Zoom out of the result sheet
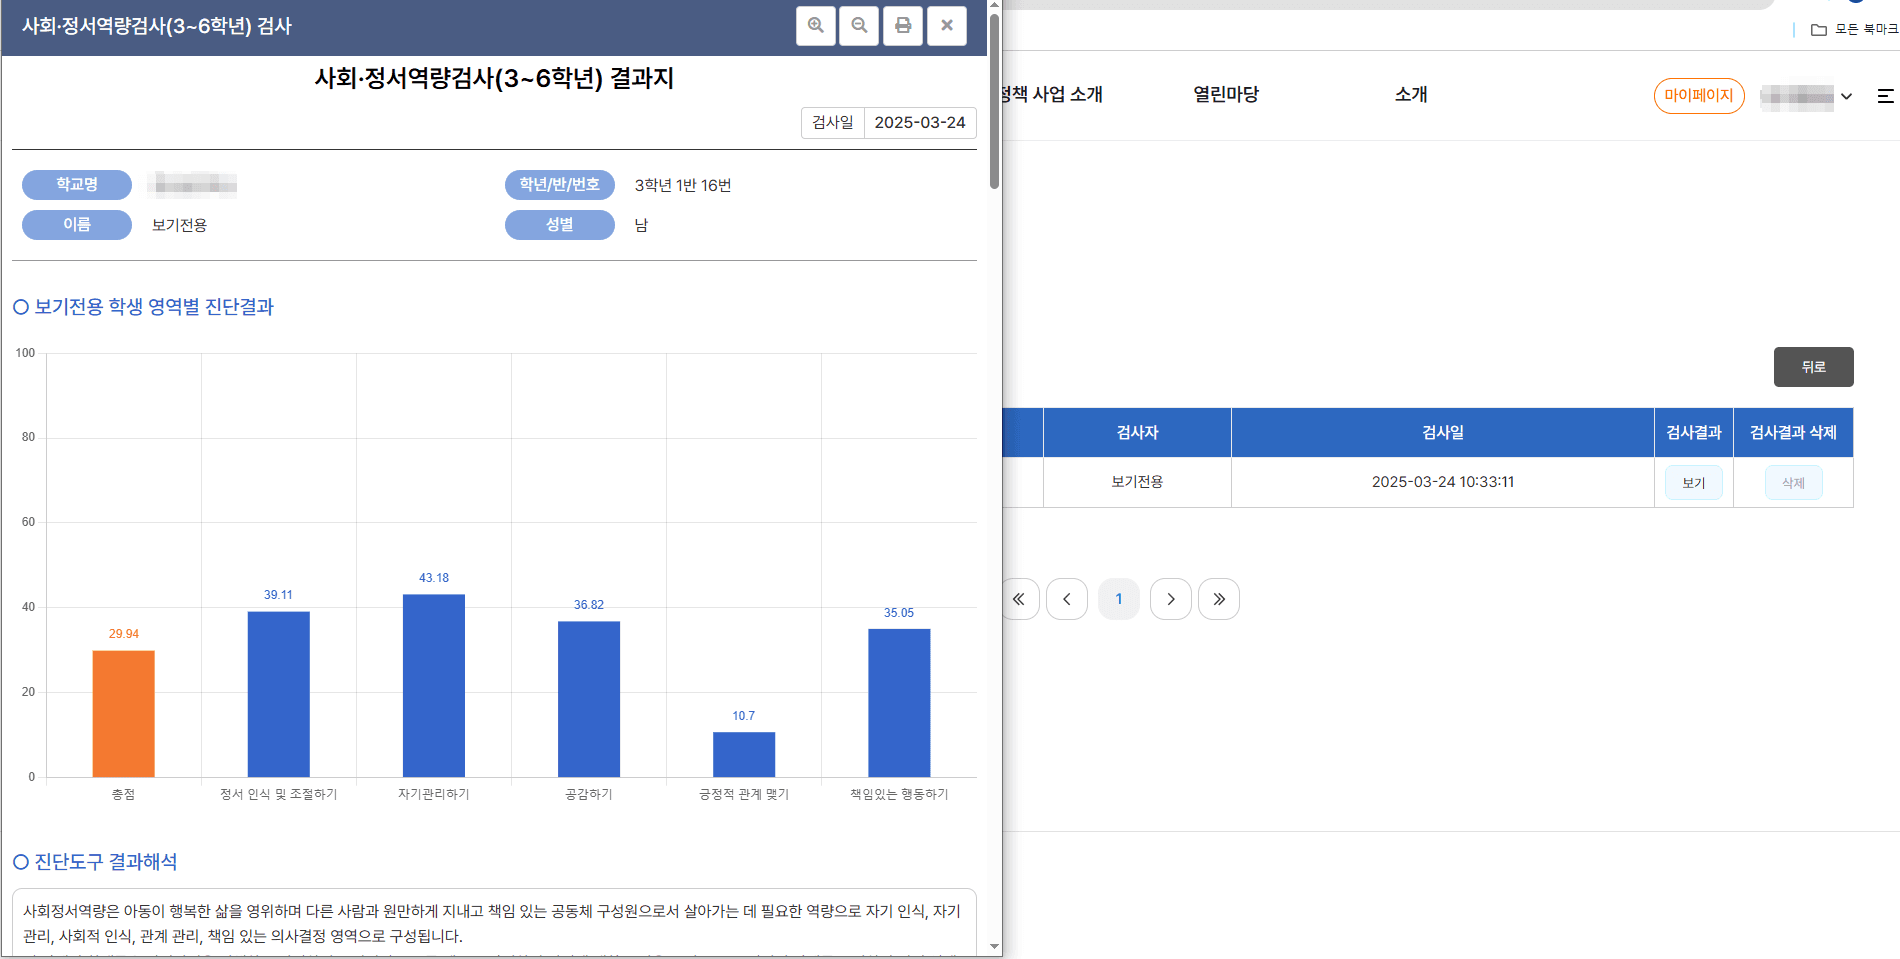1900x959 pixels. pos(859,26)
